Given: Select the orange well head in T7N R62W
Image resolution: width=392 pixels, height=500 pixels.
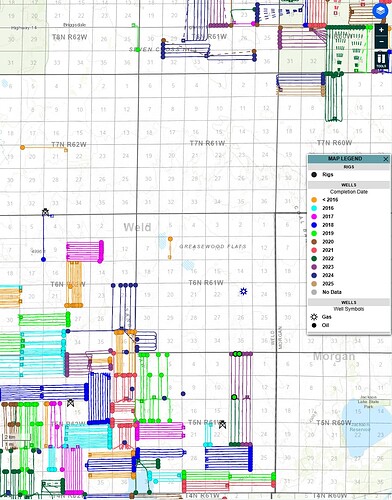Looking at the screenshot, I should coord(22,147).
